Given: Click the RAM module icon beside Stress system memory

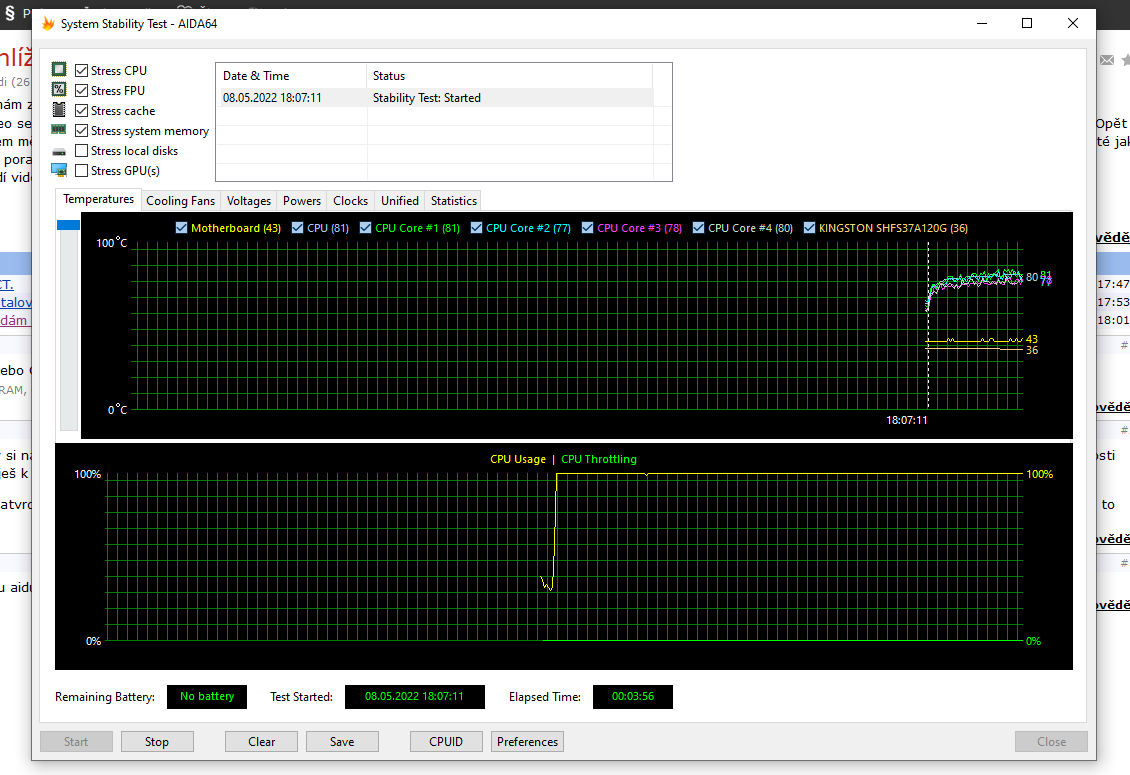Looking at the screenshot, I should 59,130.
